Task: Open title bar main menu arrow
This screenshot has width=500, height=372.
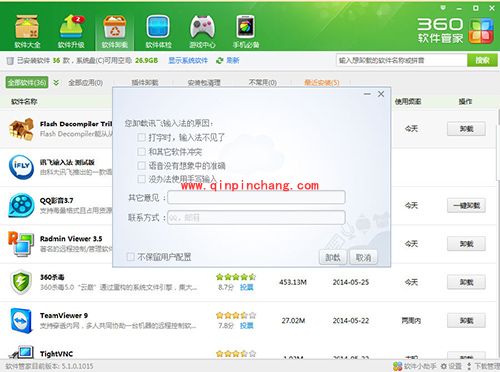Action: pyautogui.click(x=443, y=7)
